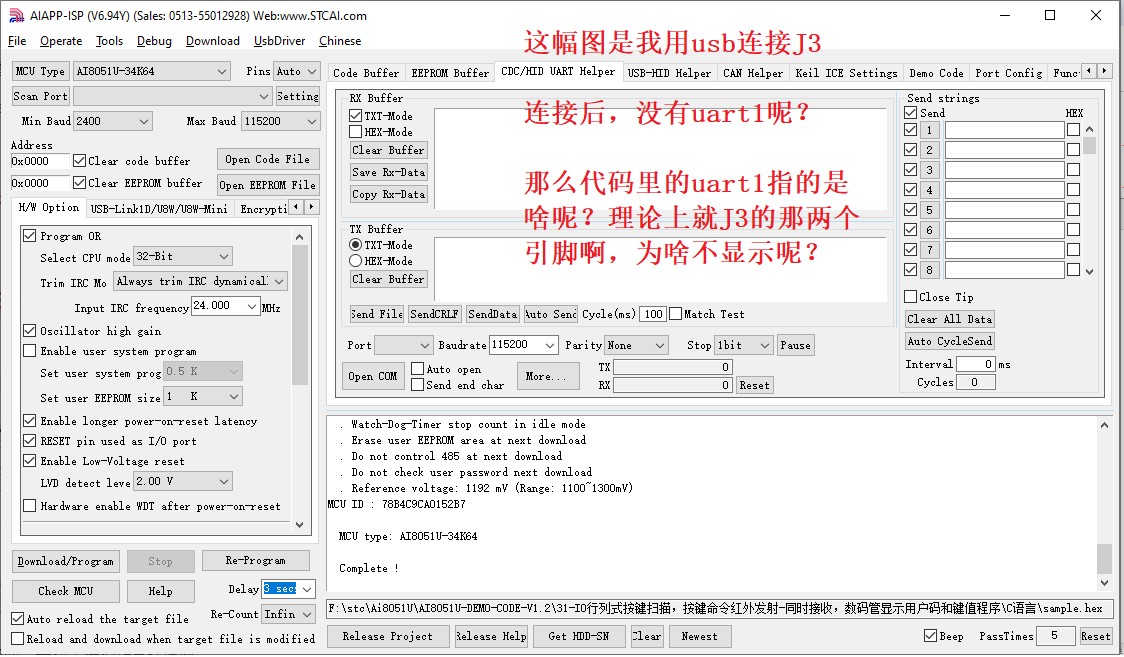The height and width of the screenshot is (657, 1124).
Task: Enable user system program checkbox
Action: (x=29, y=350)
